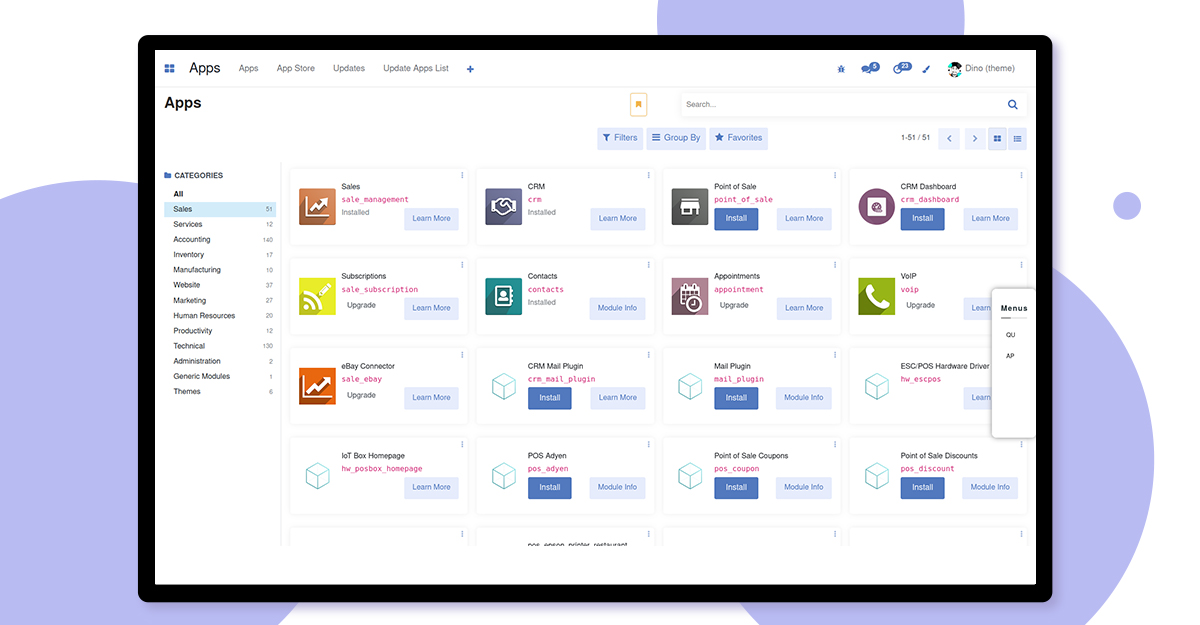This screenshot has width=1200, height=625.
Task: Switch to list view
Action: (x=1017, y=139)
